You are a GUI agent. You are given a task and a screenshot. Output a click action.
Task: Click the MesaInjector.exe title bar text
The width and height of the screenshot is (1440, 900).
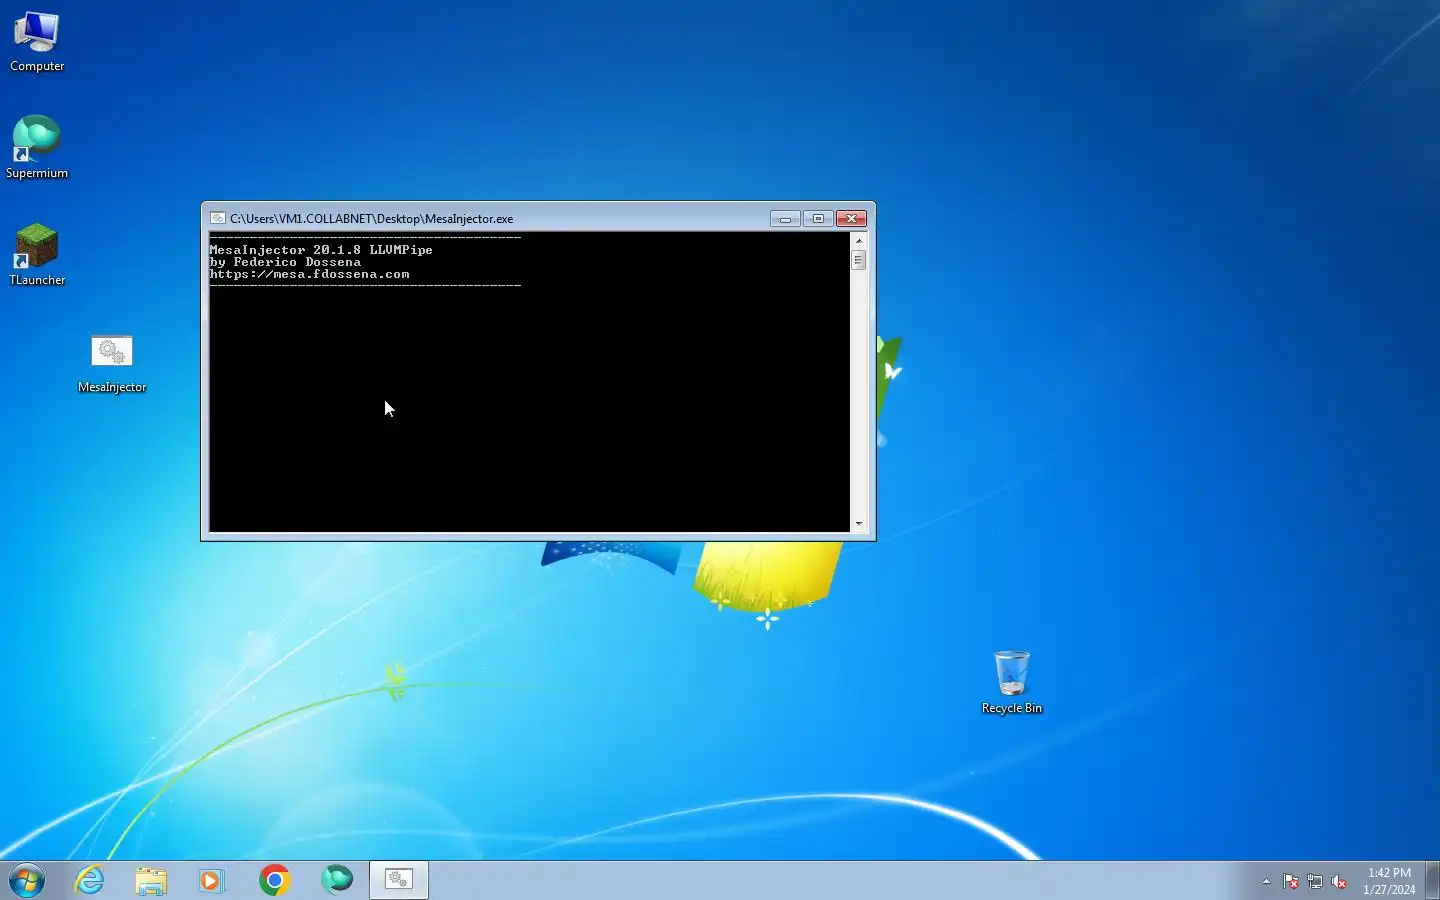[x=371, y=218]
